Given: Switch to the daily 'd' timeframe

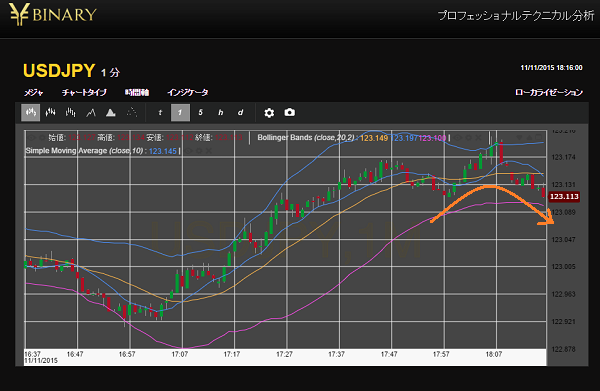Looking at the screenshot, I should 240,112.
